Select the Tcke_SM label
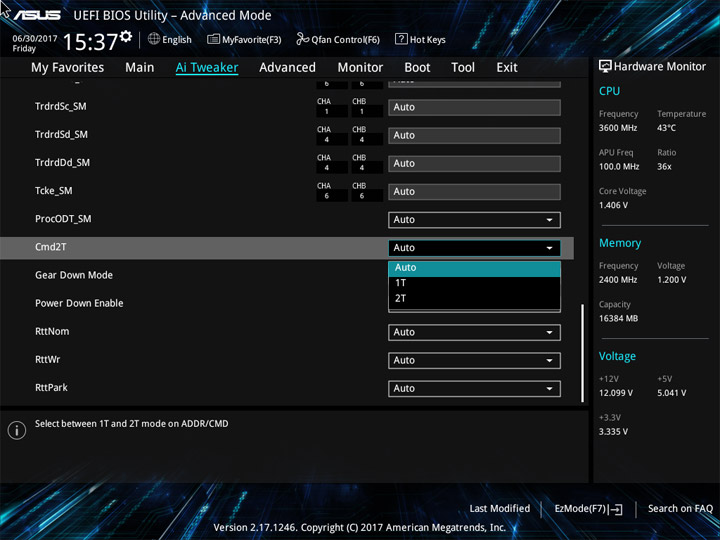720x540 pixels. point(54,191)
